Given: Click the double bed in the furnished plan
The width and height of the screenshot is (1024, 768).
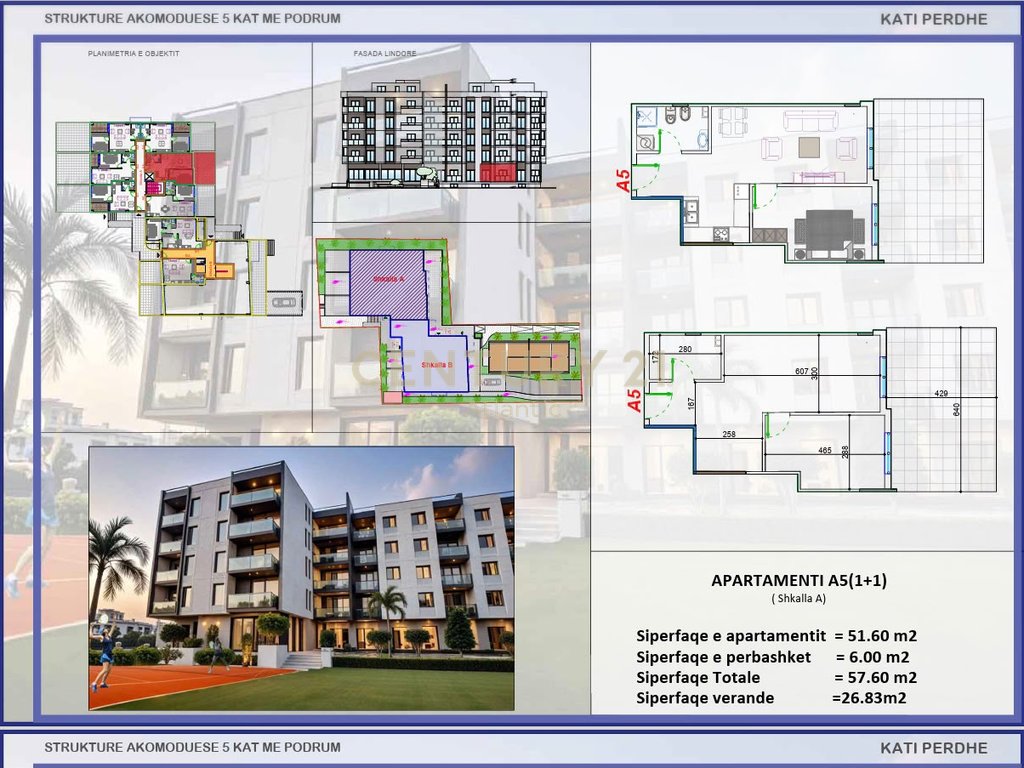Looking at the screenshot, I should 829,234.
